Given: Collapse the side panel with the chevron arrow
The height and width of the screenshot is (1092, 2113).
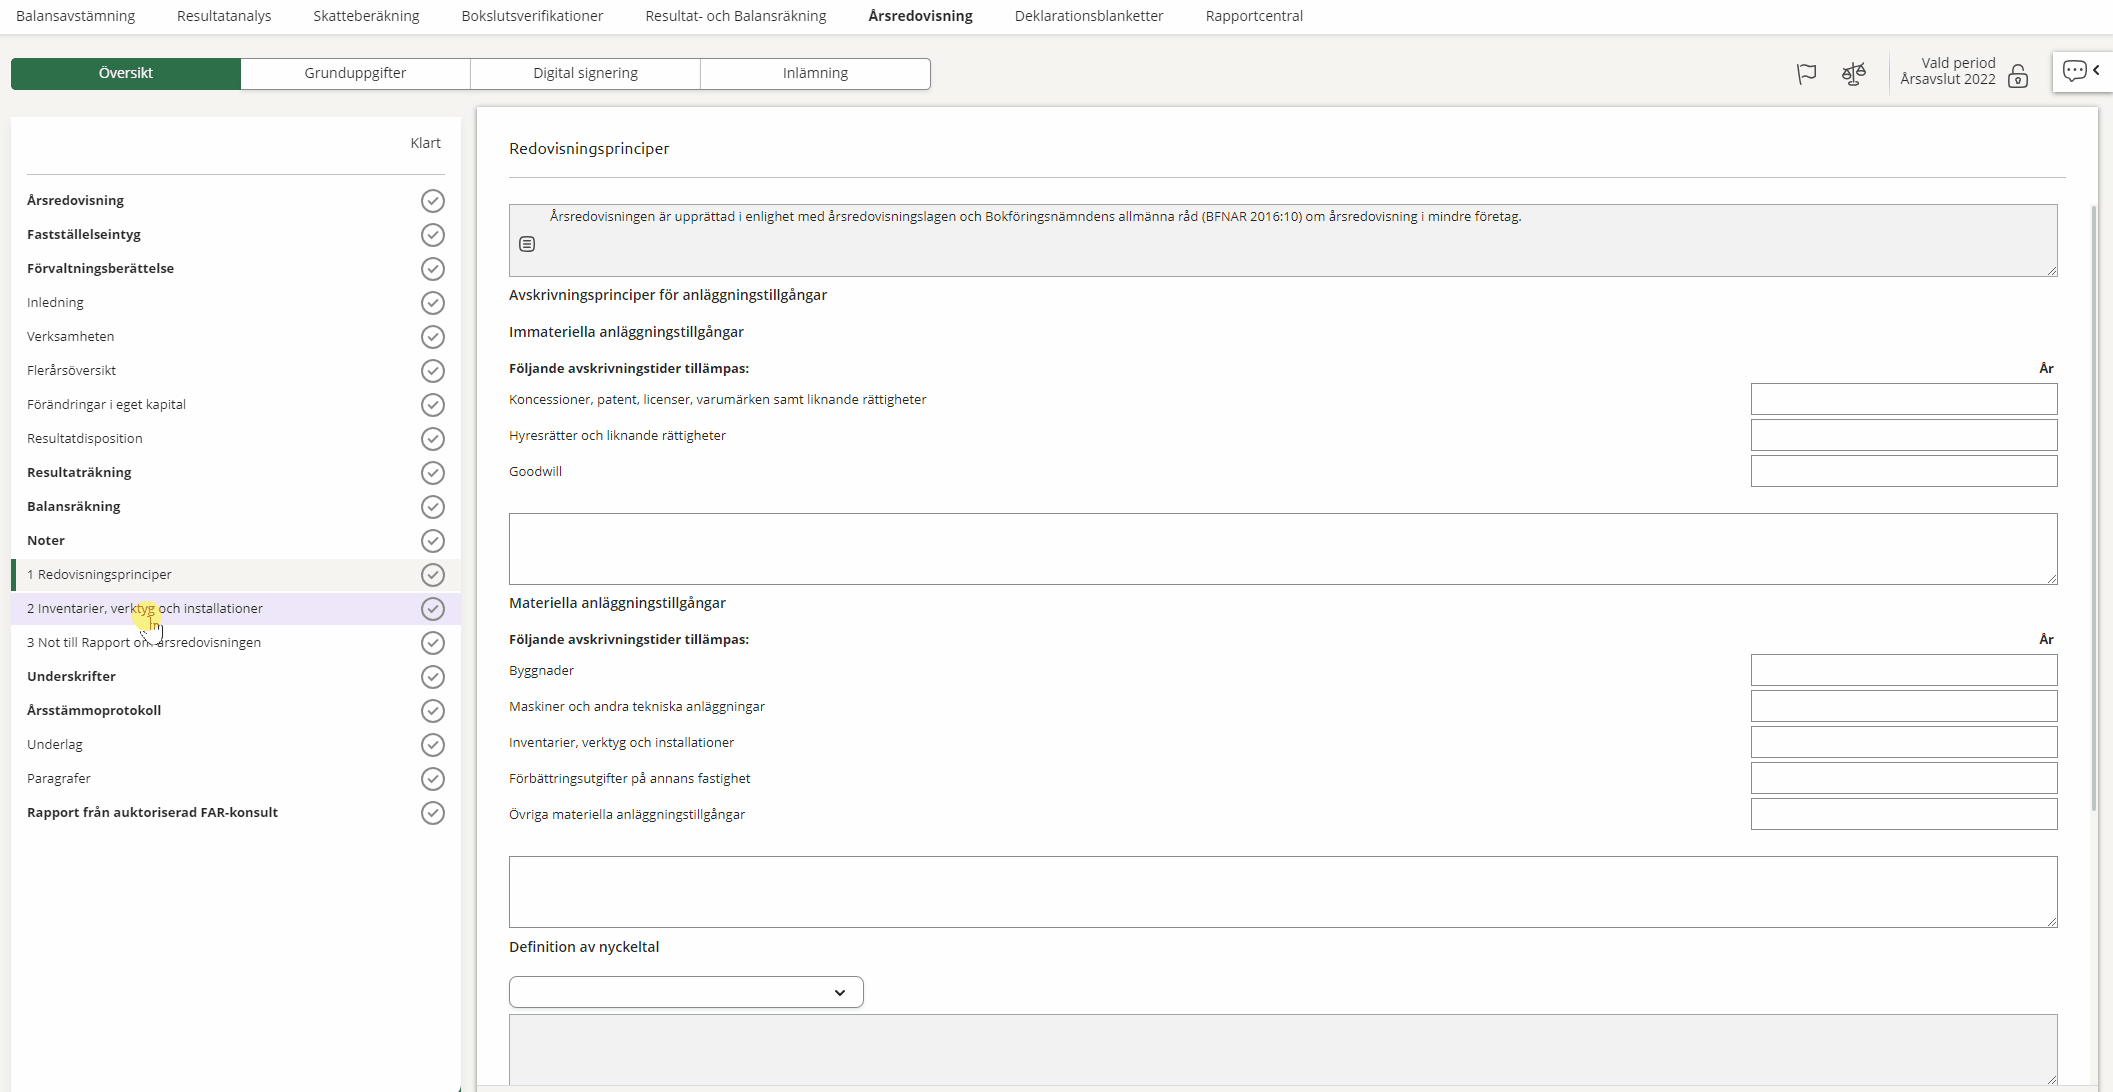Looking at the screenshot, I should point(2097,70).
